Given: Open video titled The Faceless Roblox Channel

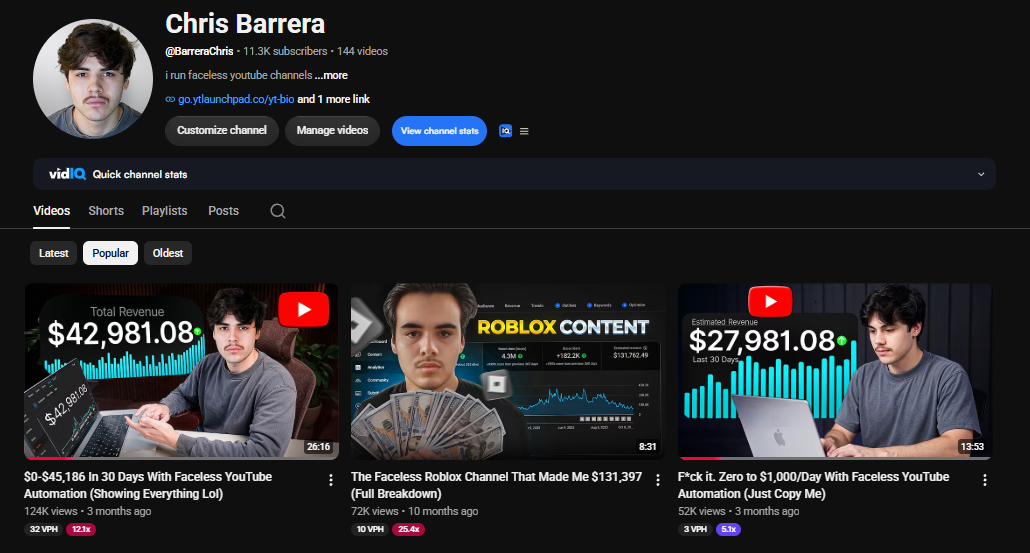Looking at the screenshot, I should 496,485.
